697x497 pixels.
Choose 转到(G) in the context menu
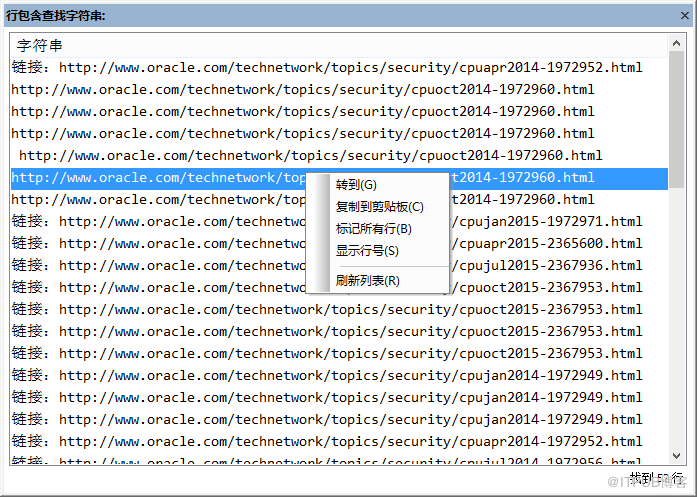pyautogui.click(x=378, y=185)
